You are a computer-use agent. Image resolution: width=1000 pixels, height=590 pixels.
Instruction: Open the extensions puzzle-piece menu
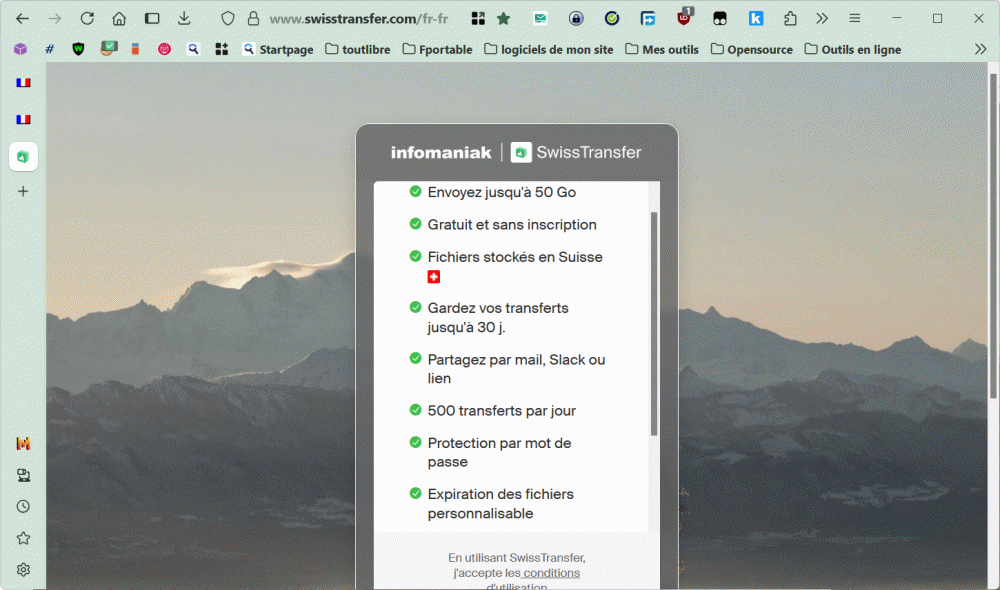pyautogui.click(x=790, y=18)
